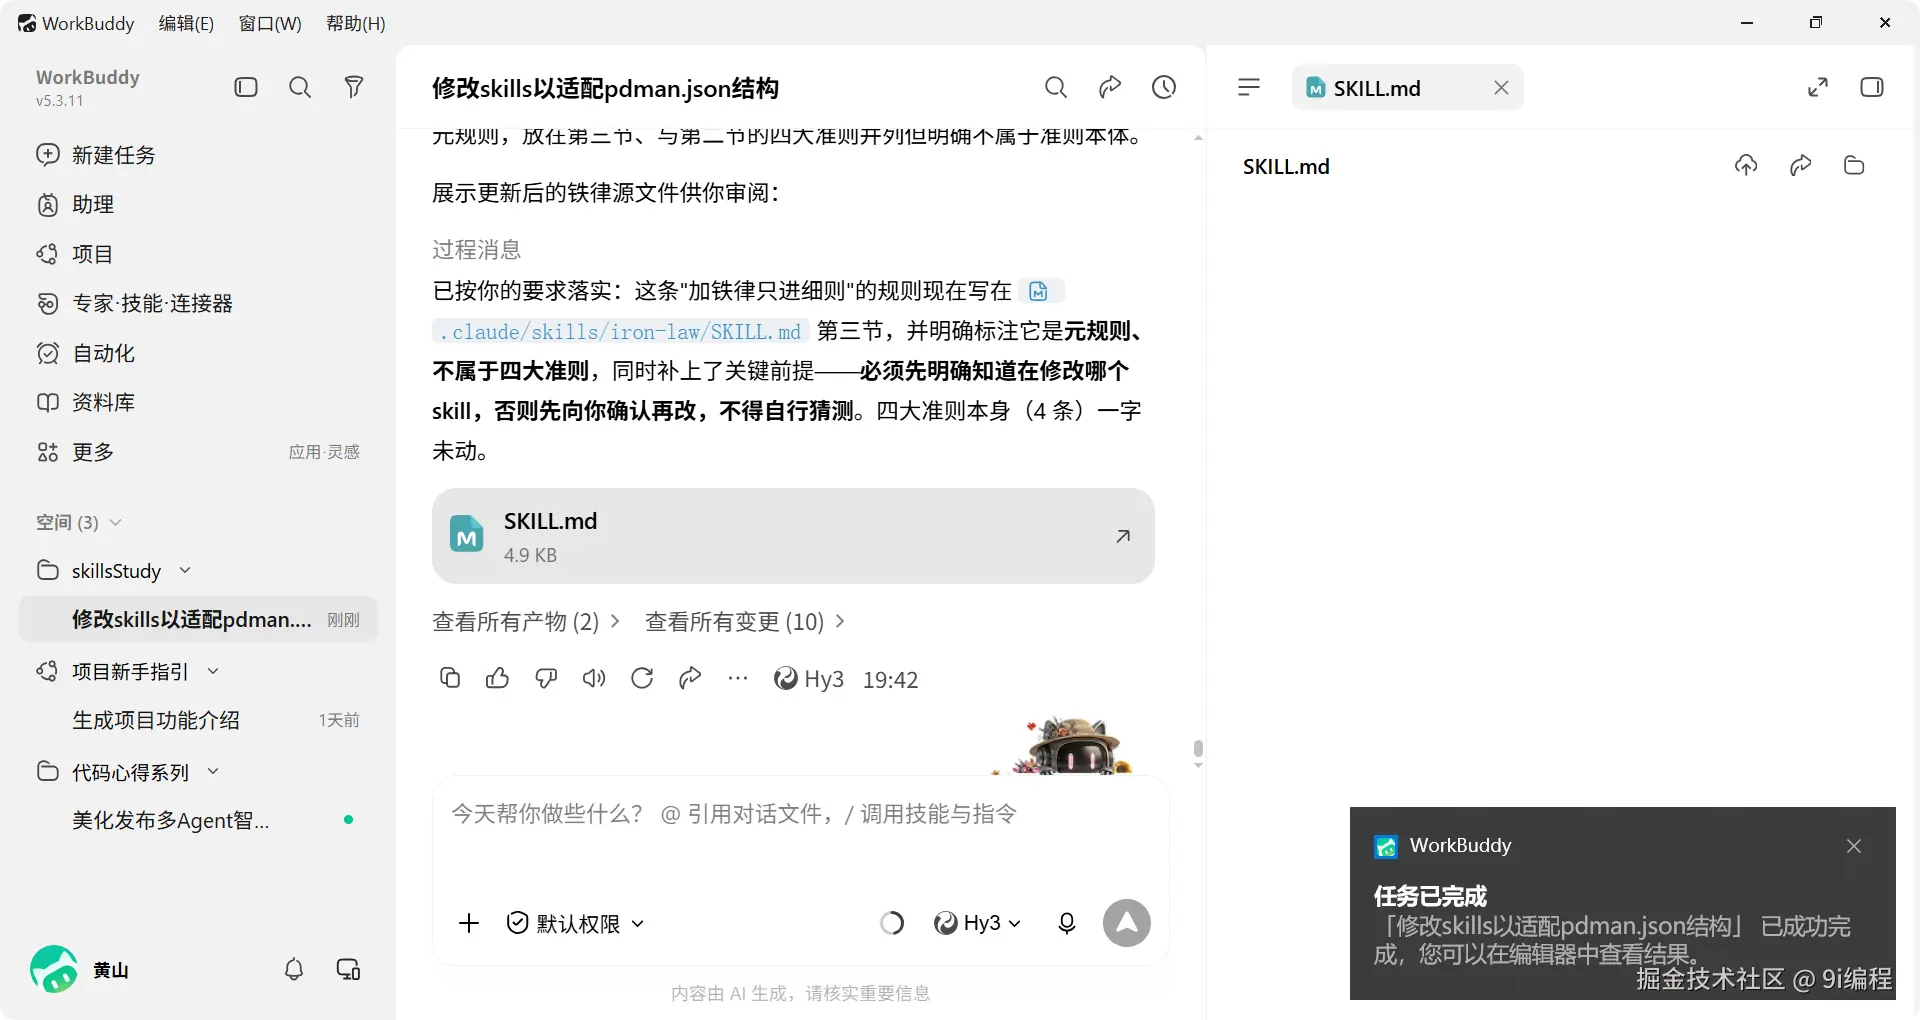Click the chat scrollbar thumb
The image size is (1920, 1020).
tap(1198, 749)
